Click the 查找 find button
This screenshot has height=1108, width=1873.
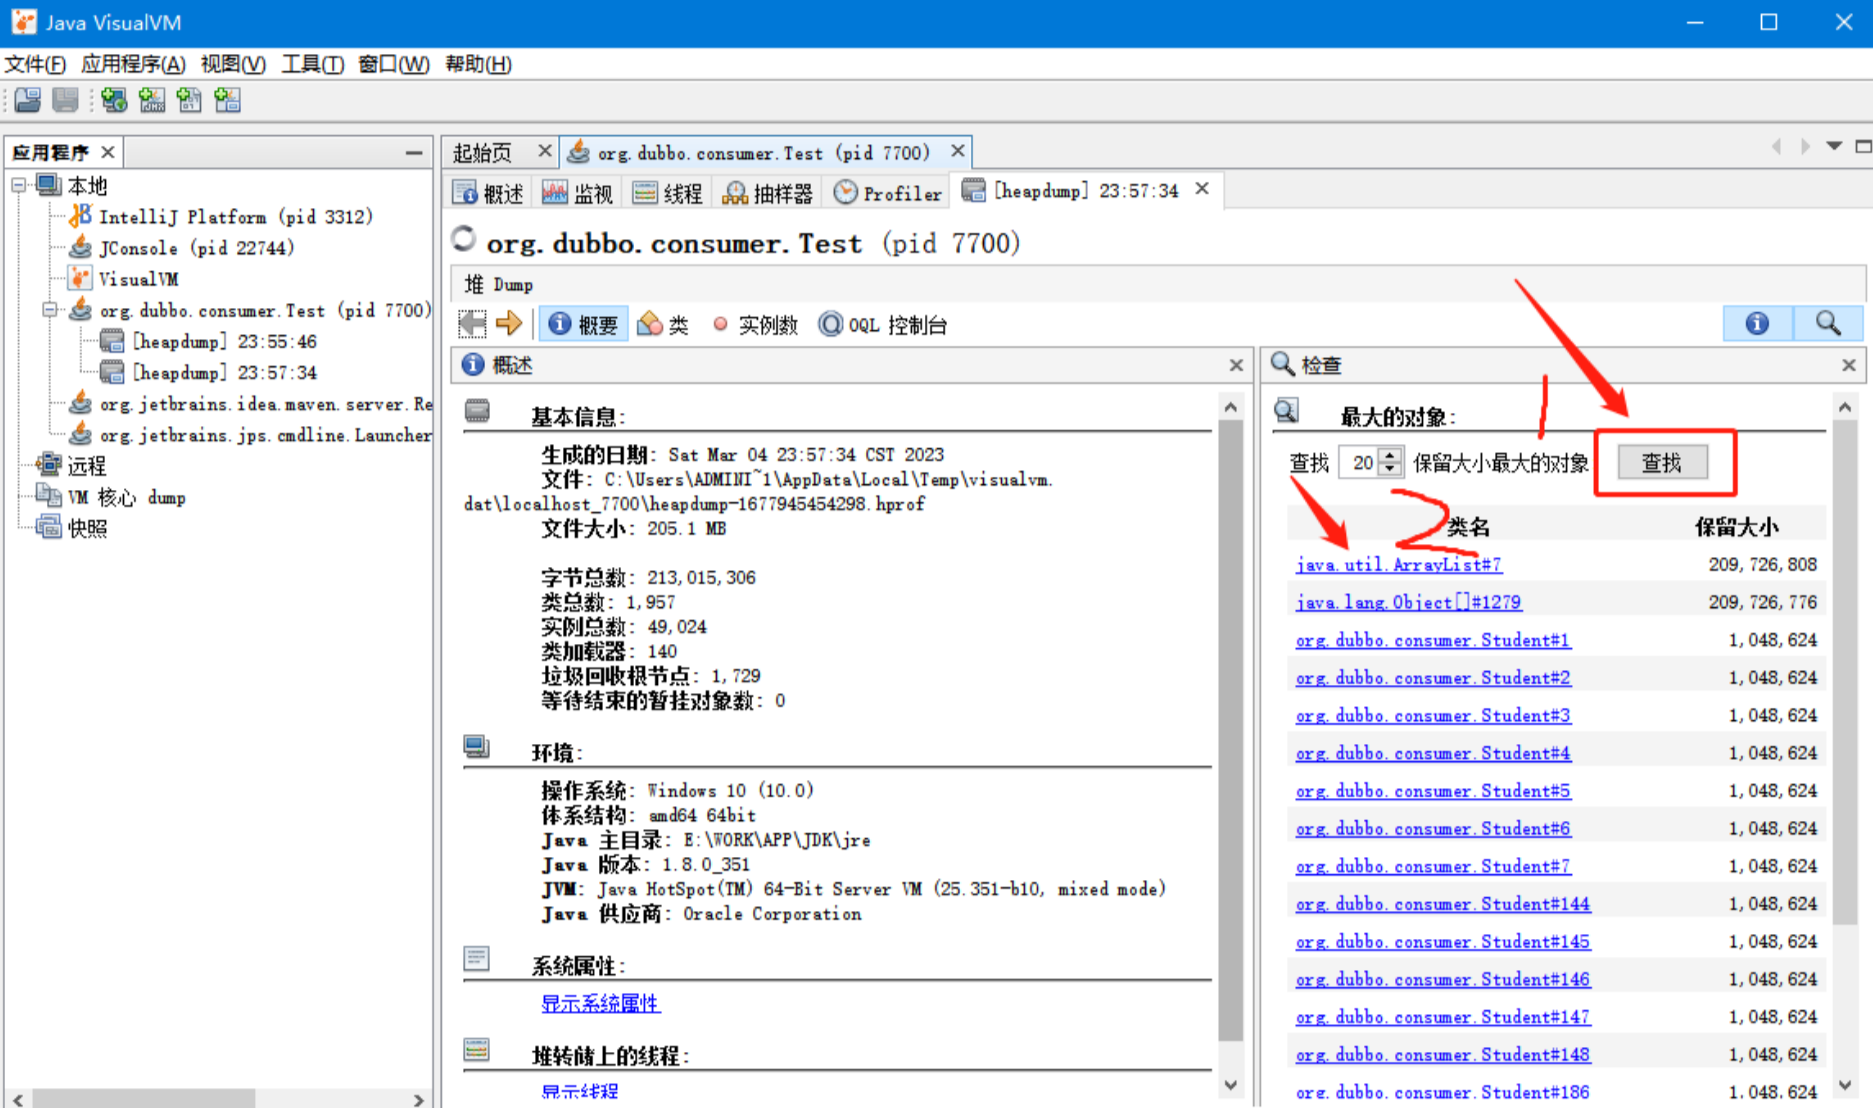coord(1662,463)
